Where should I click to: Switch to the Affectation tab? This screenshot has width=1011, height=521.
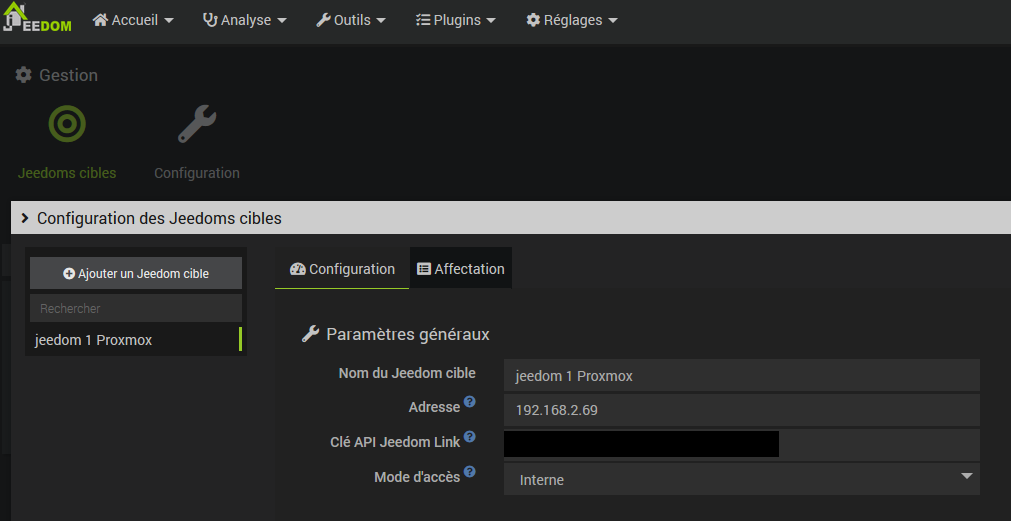461,269
